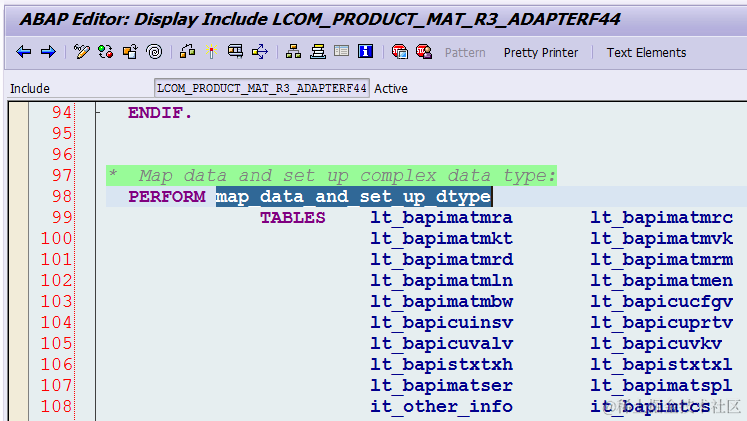
Task: Go back with the left arrow icon
Action: point(23,51)
